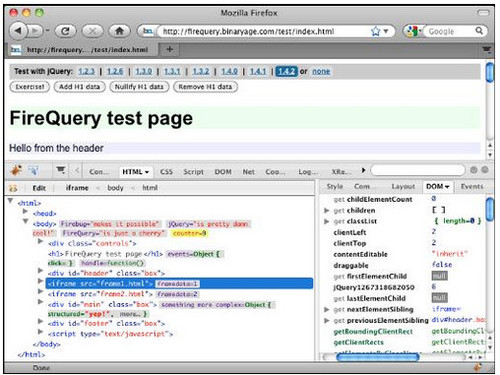Click the page vertical scrollbar thumb
The height and width of the screenshot is (375, 500).
click(490, 72)
